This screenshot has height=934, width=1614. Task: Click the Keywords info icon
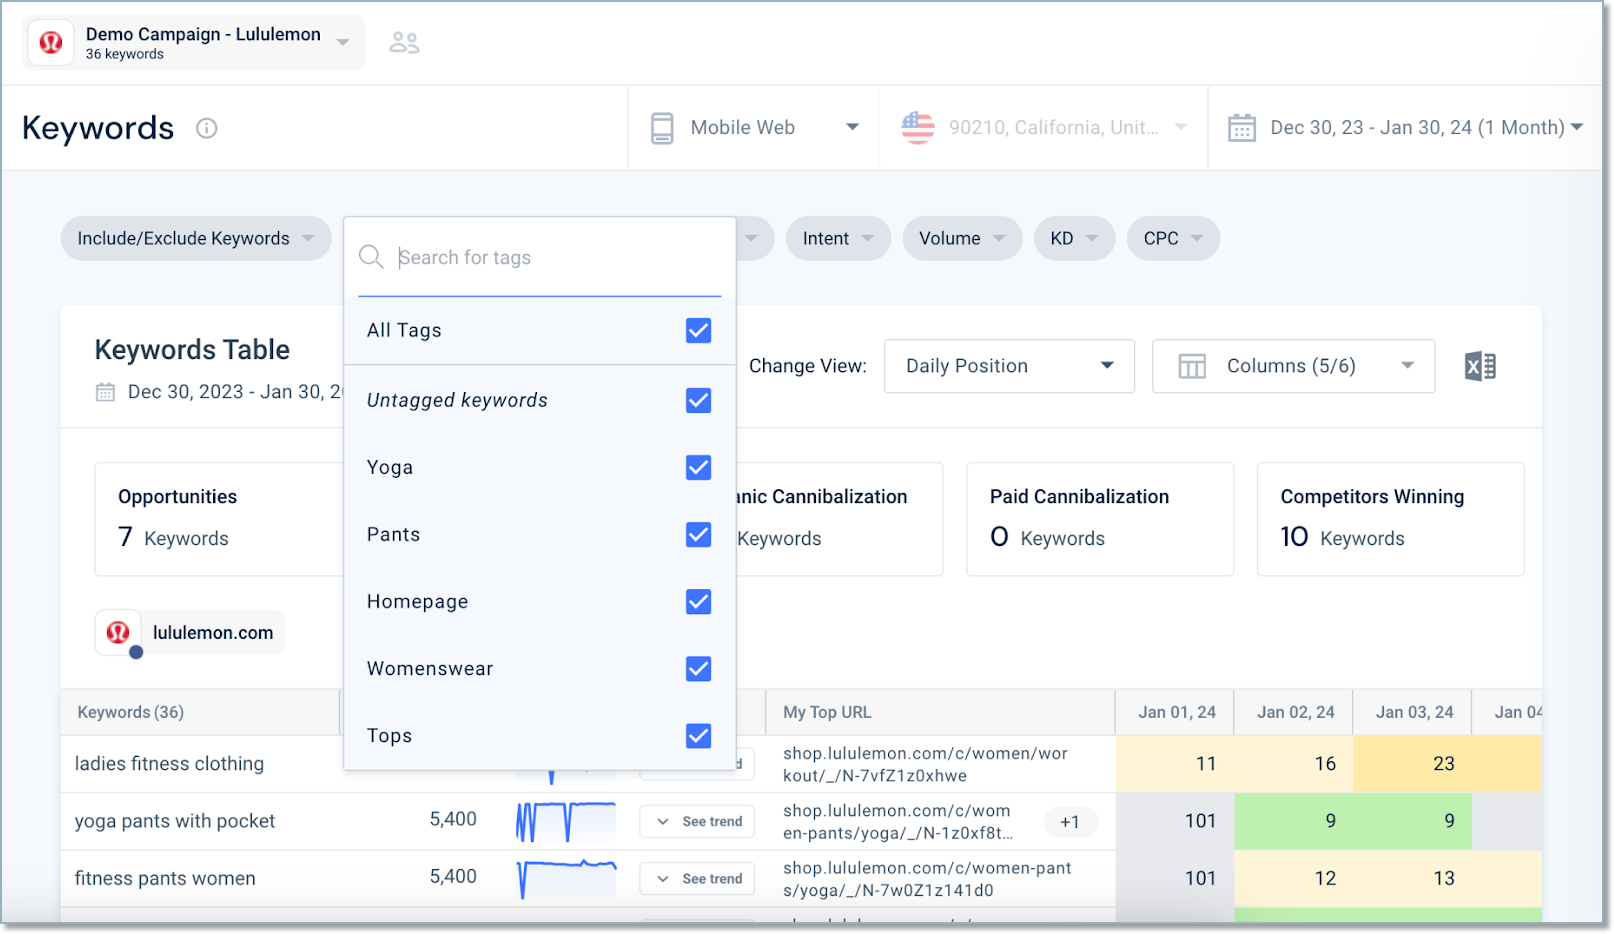click(207, 128)
